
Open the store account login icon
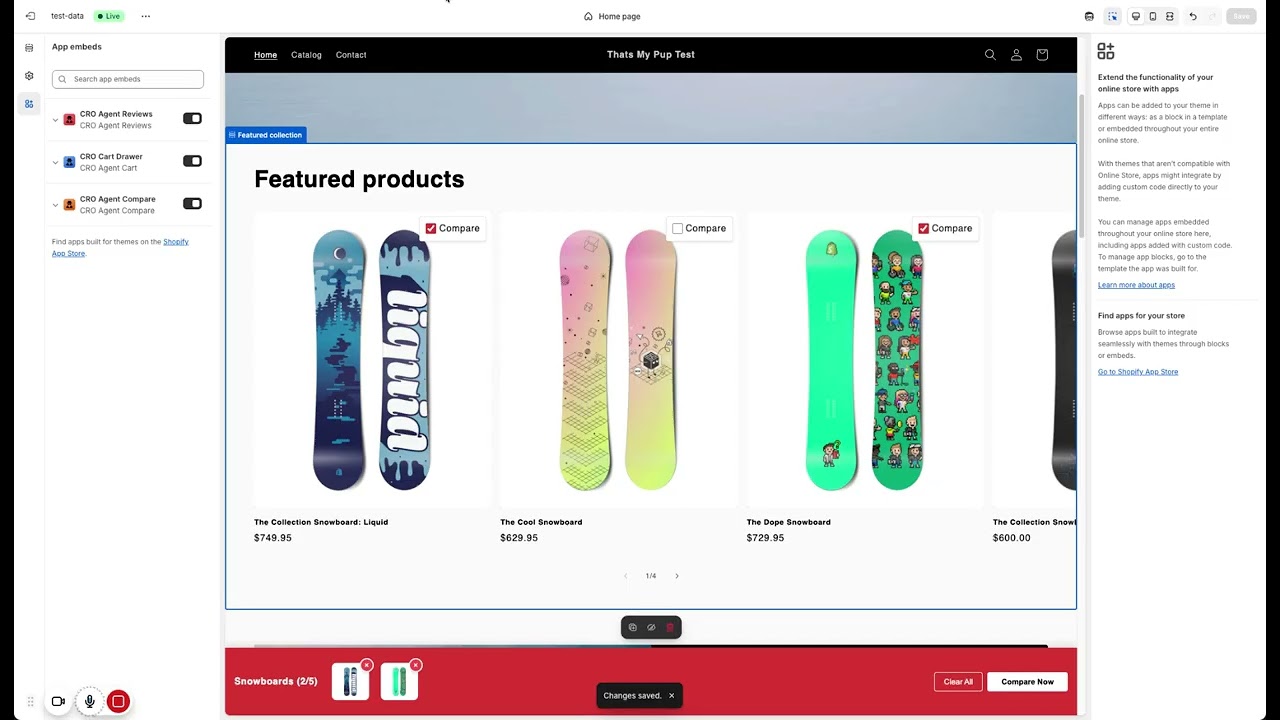point(1016,55)
